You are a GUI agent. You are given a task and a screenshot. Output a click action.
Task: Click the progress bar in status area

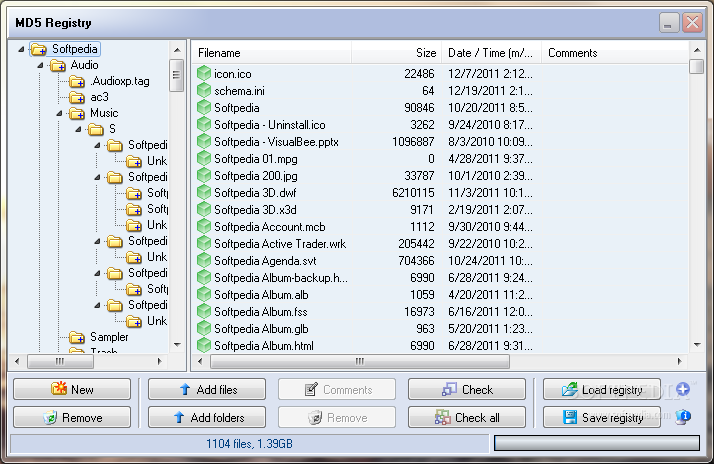tap(597, 443)
